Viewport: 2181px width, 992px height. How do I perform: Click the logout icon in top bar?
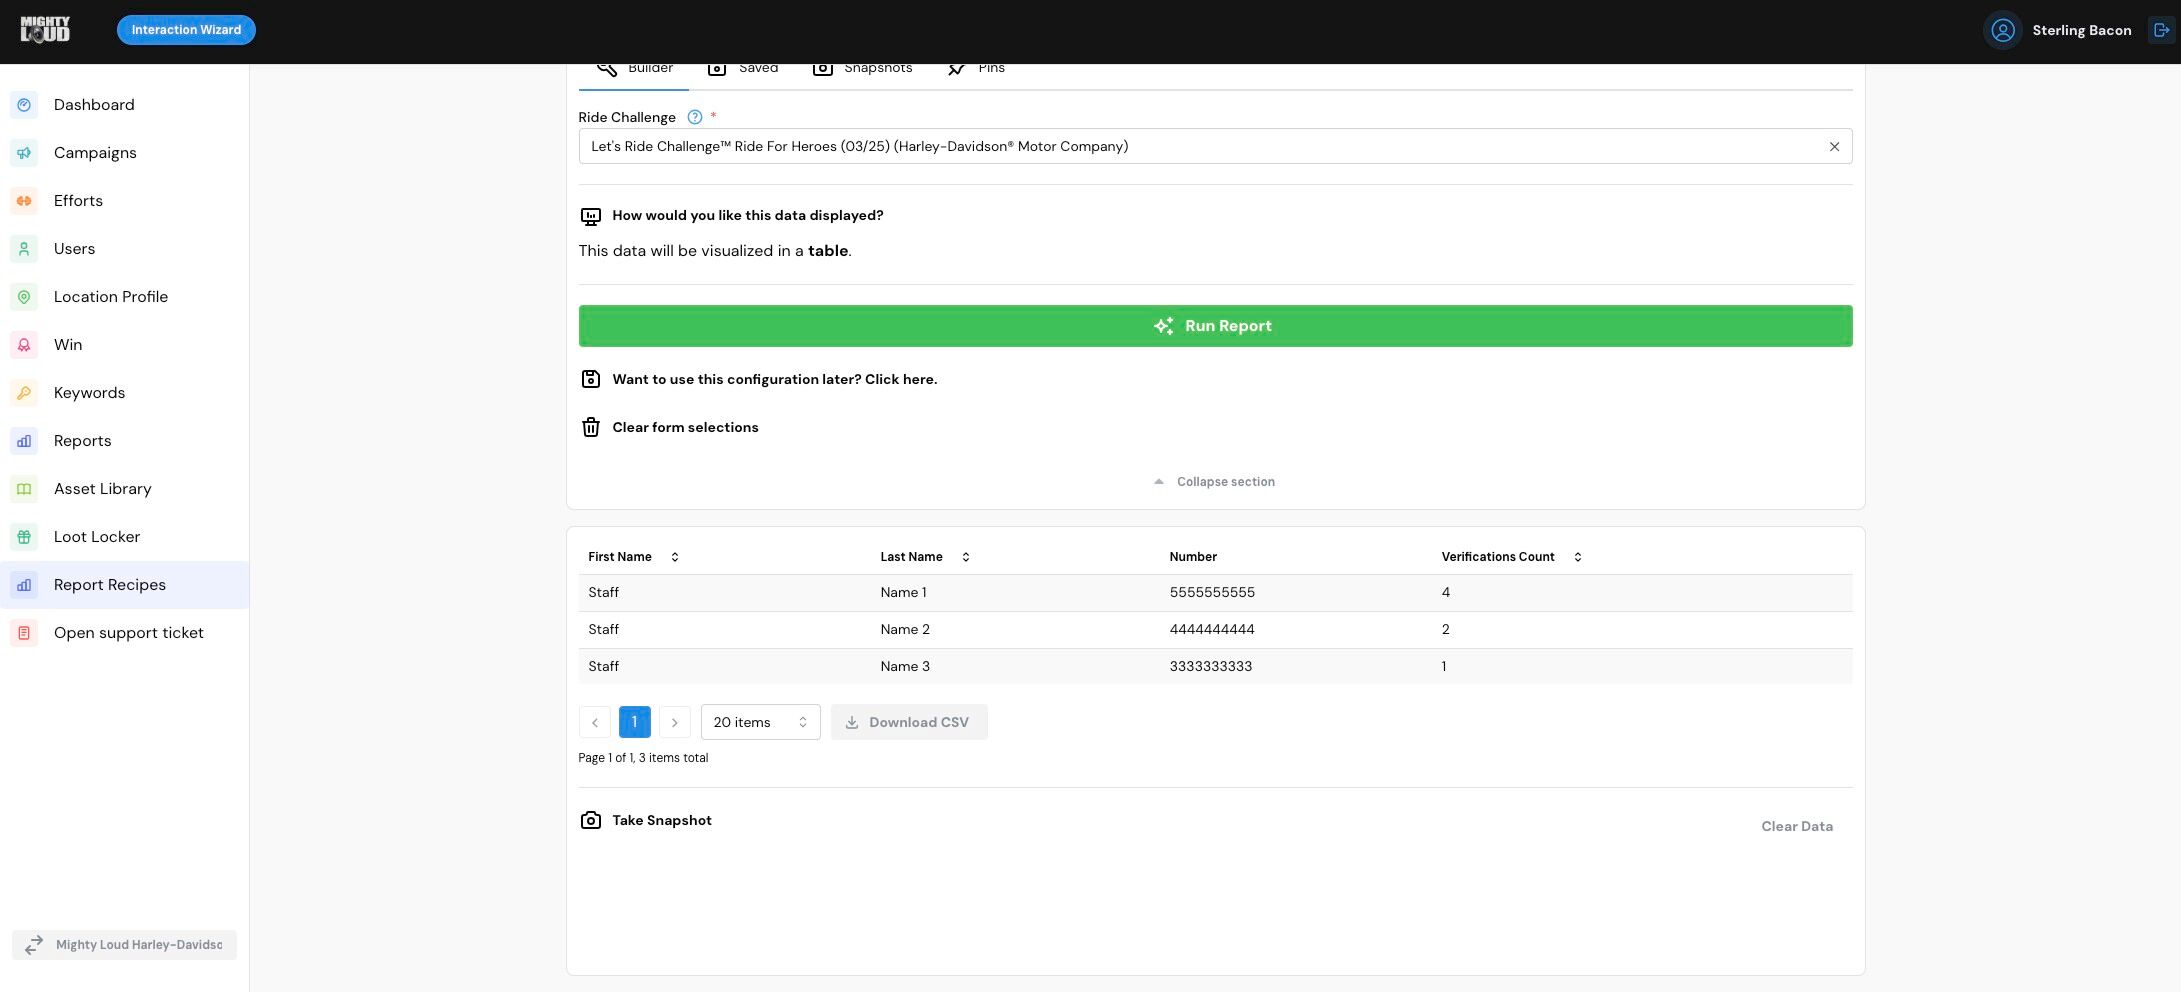2161,30
